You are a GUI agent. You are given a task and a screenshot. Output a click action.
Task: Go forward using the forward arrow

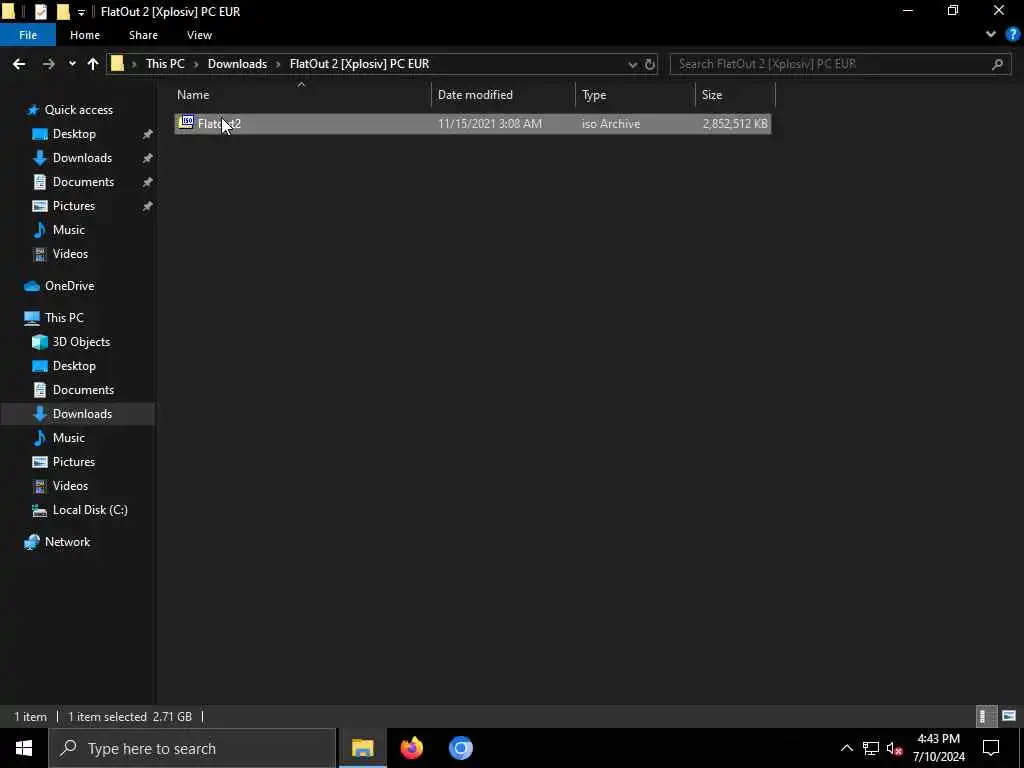pyautogui.click(x=48, y=64)
